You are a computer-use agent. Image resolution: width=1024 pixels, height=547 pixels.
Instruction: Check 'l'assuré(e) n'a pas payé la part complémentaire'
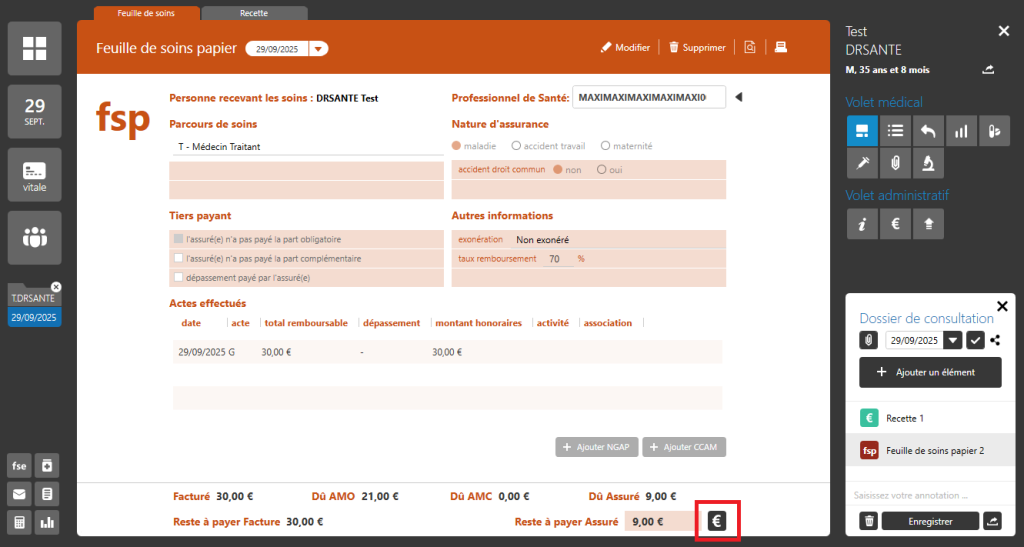click(x=179, y=258)
